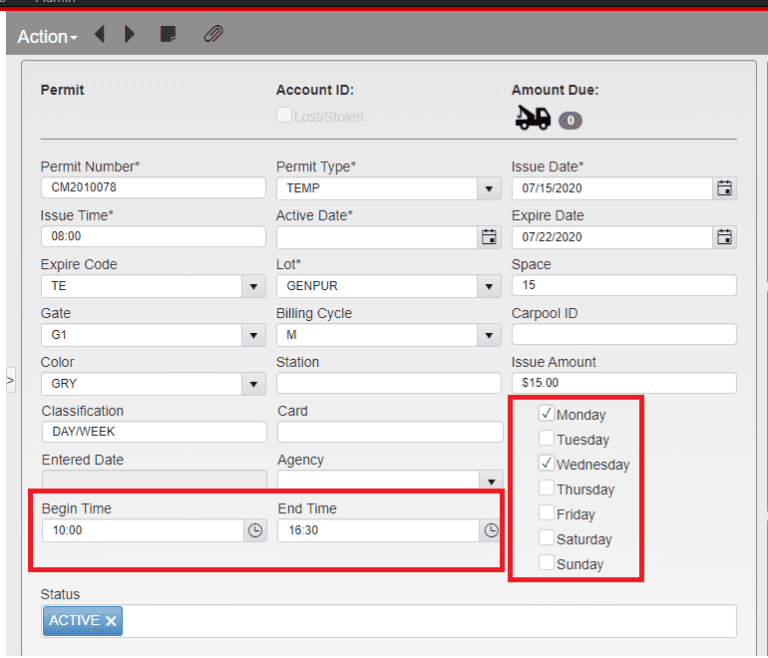Open the End Time clock picker
The image size is (768, 658).
491,531
